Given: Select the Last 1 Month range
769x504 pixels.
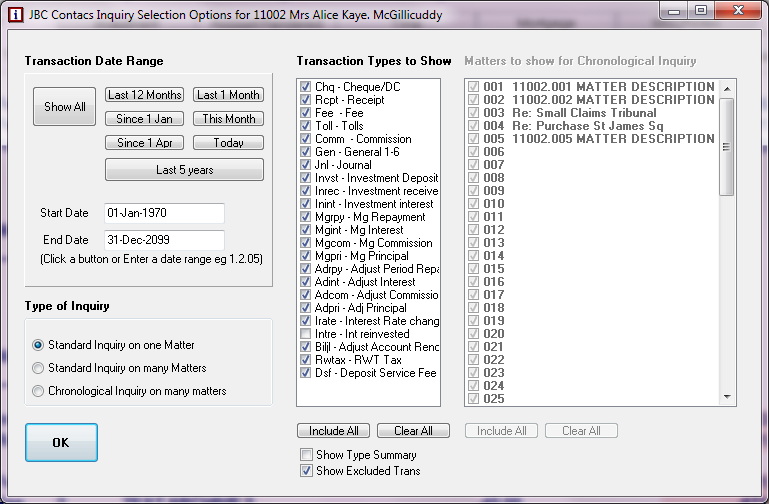Looking at the screenshot, I should click(x=228, y=95).
